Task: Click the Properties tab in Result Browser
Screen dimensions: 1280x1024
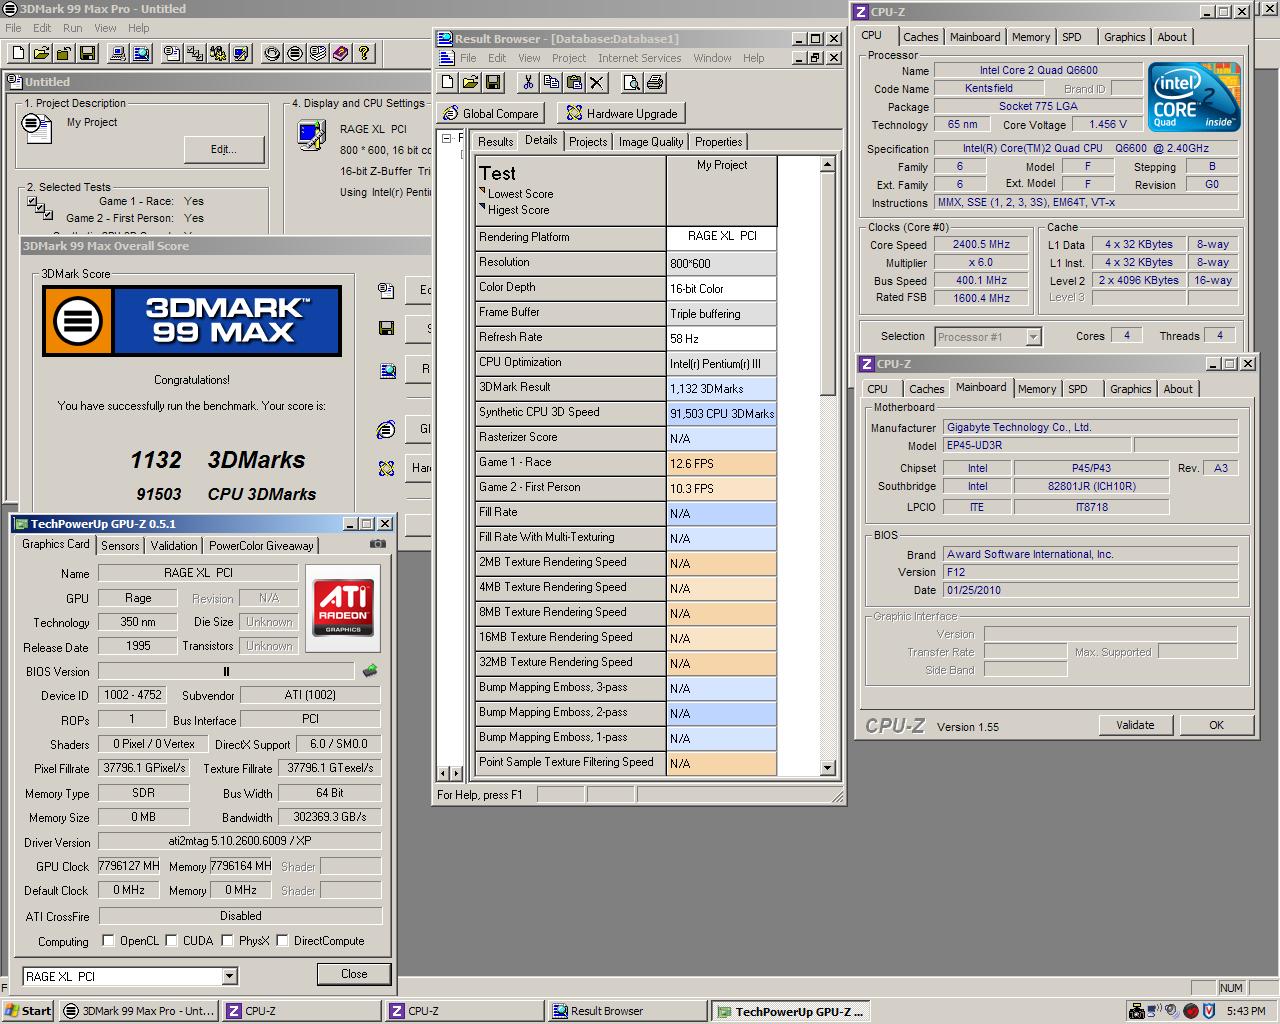Action: tap(718, 142)
